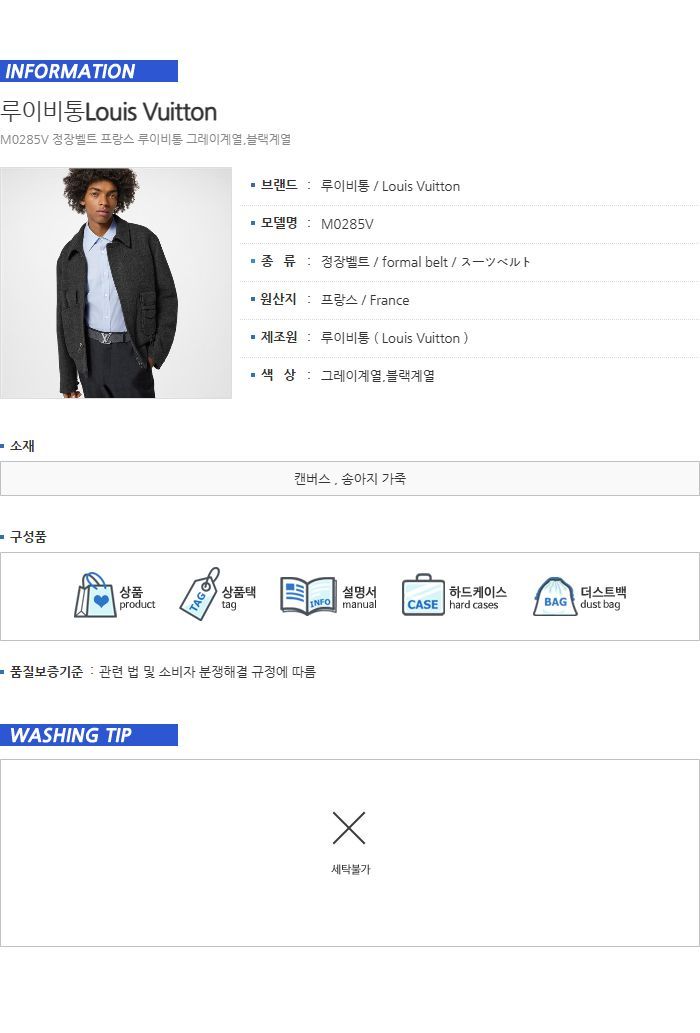
Task: Click the color value 그레이계열,블랙계열
Action: (x=377, y=376)
